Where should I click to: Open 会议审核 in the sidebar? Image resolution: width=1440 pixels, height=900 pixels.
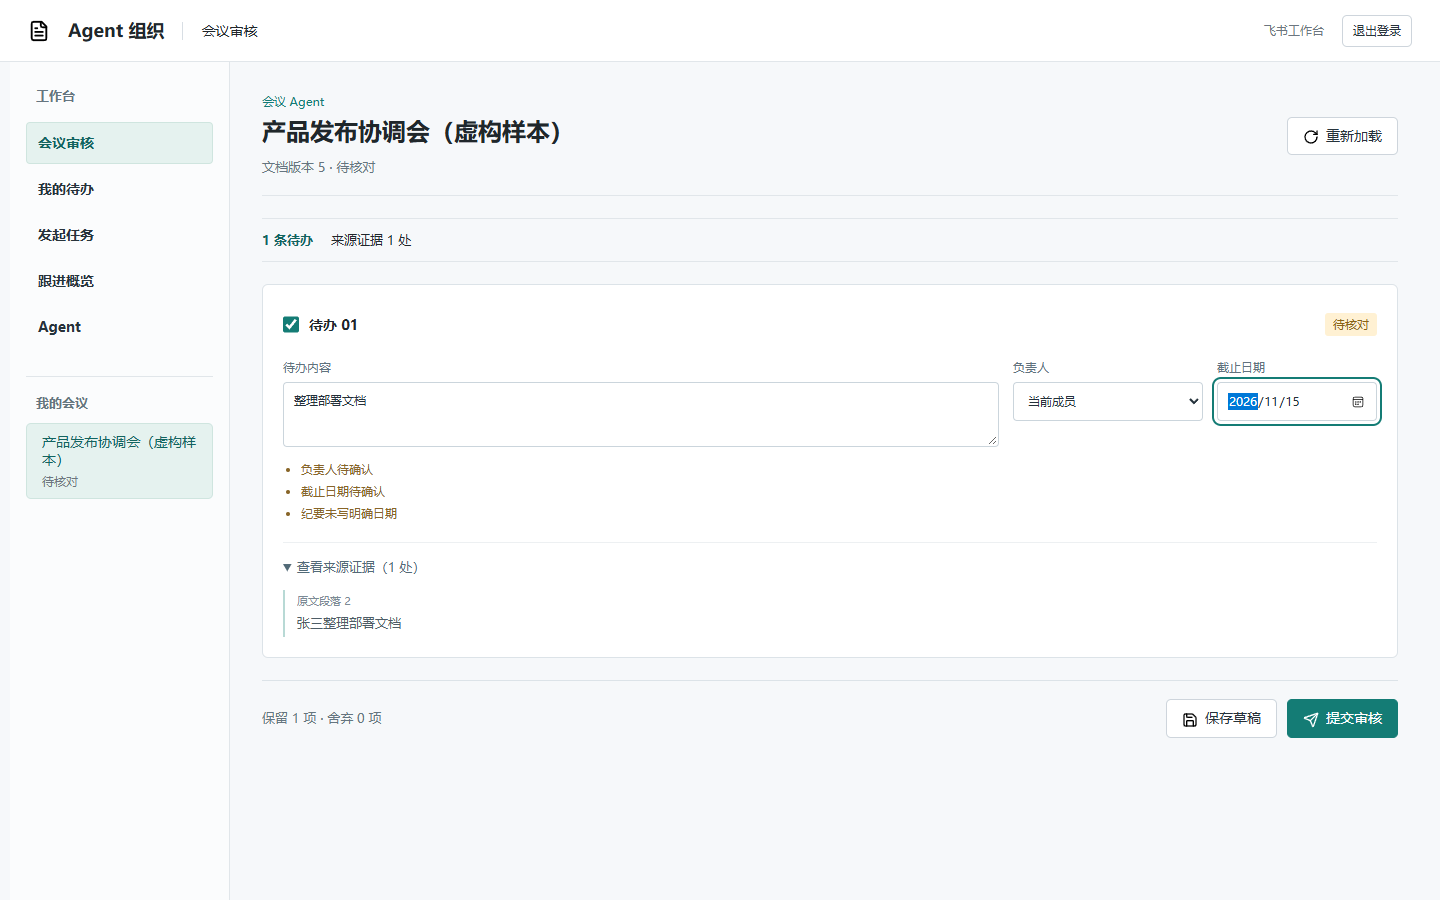coord(119,143)
